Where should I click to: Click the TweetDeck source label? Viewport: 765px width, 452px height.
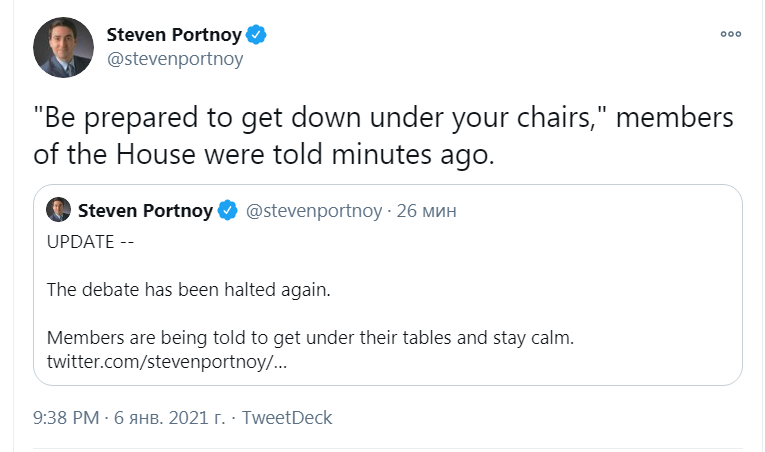pos(287,417)
